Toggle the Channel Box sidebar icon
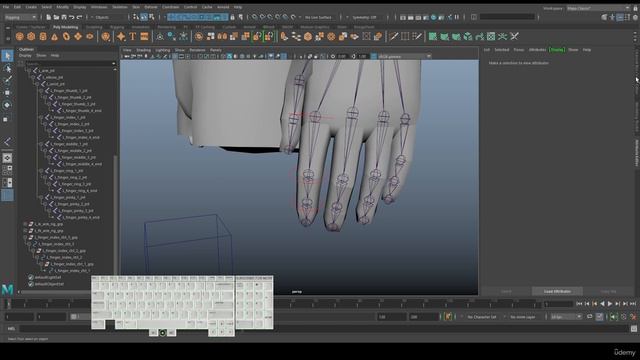640x360 pixels. 635,17
